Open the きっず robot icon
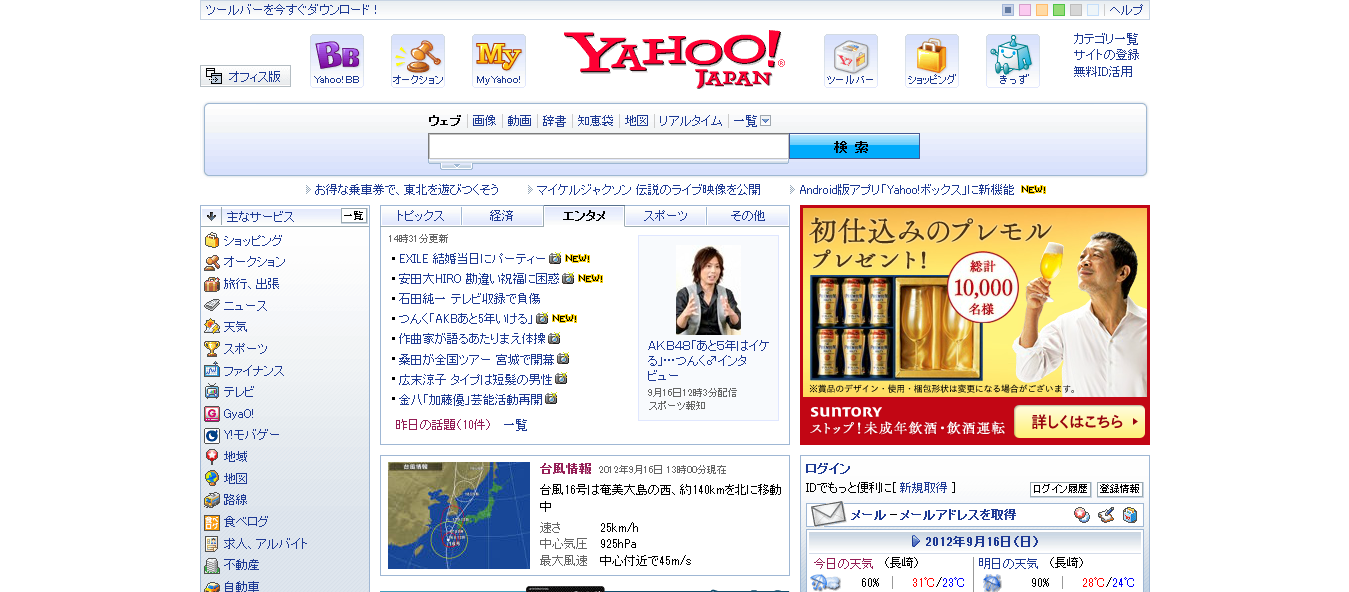 1013,60
